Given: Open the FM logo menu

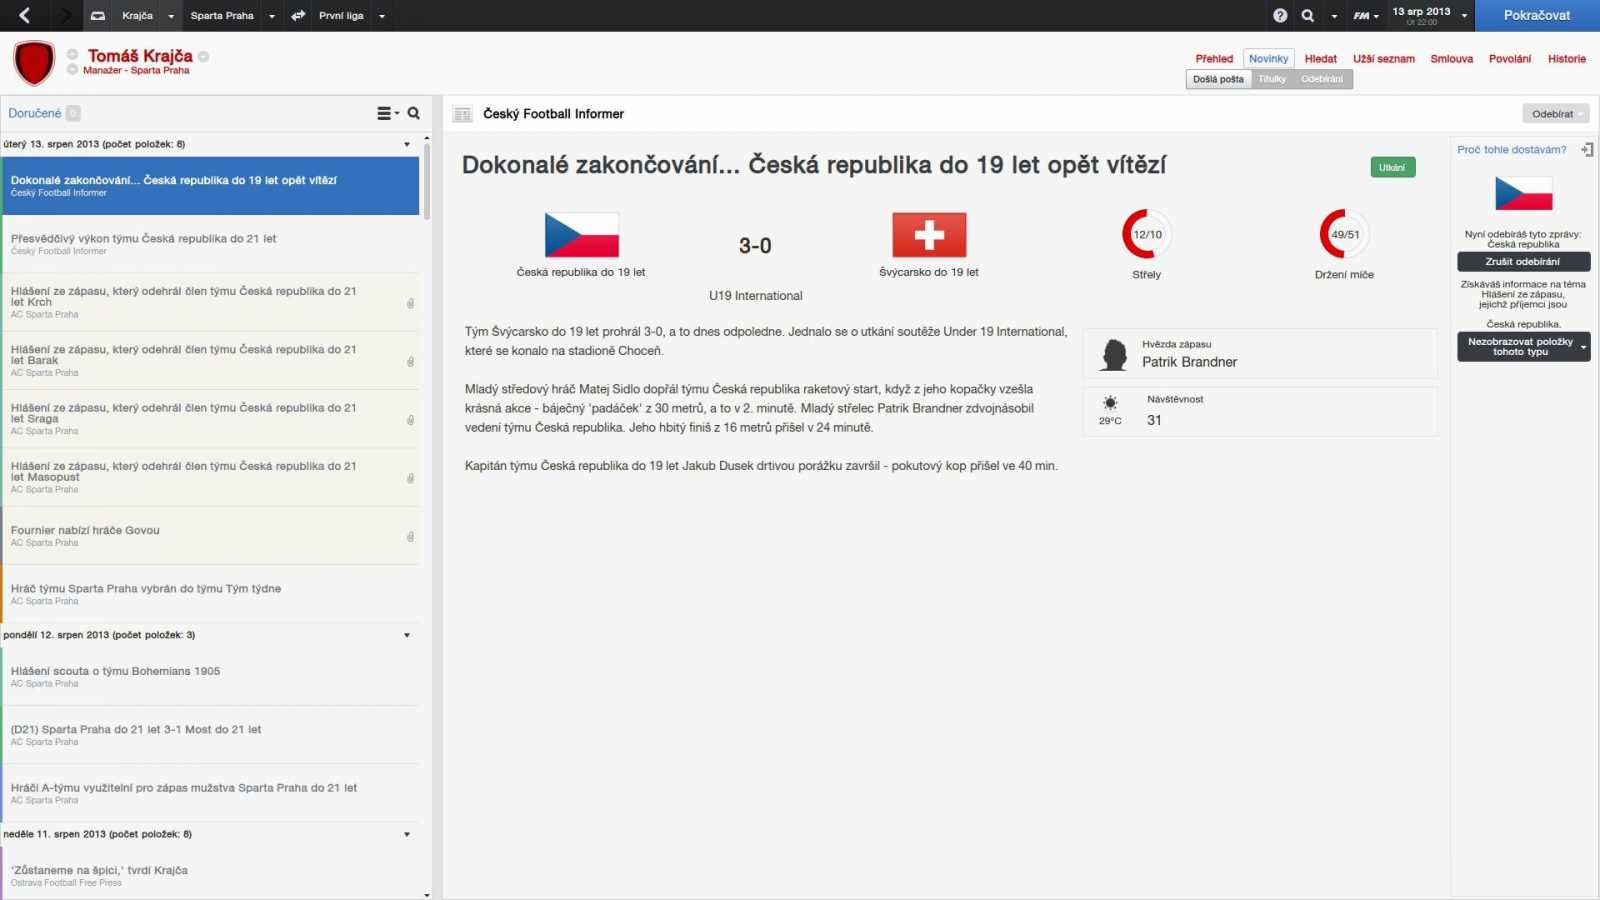Looking at the screenshot, I should tap(1360, 16).
